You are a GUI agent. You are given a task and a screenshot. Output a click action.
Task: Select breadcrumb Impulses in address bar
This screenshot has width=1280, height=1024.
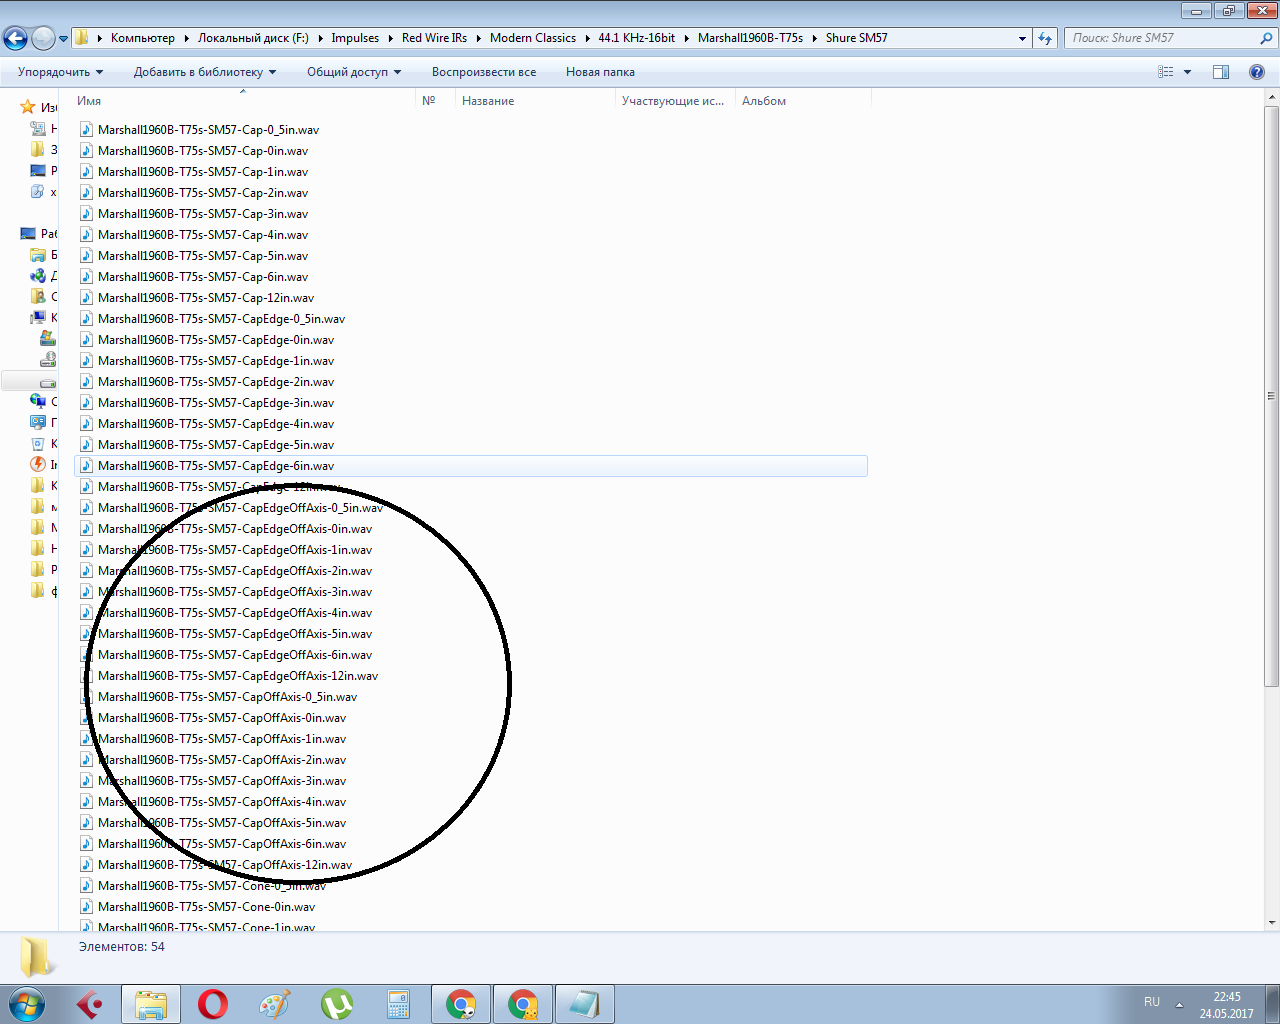click(x=355, y=38)
